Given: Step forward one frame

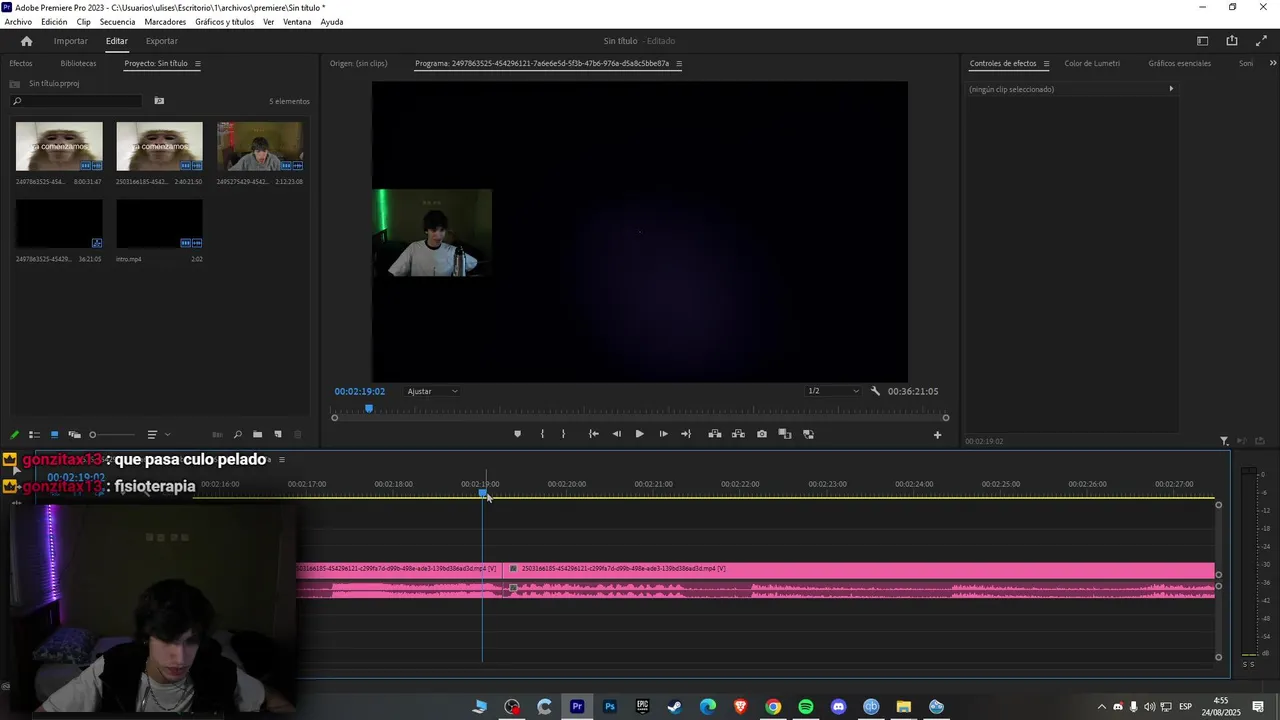Looking at the screenshot, I should [663, 434].
